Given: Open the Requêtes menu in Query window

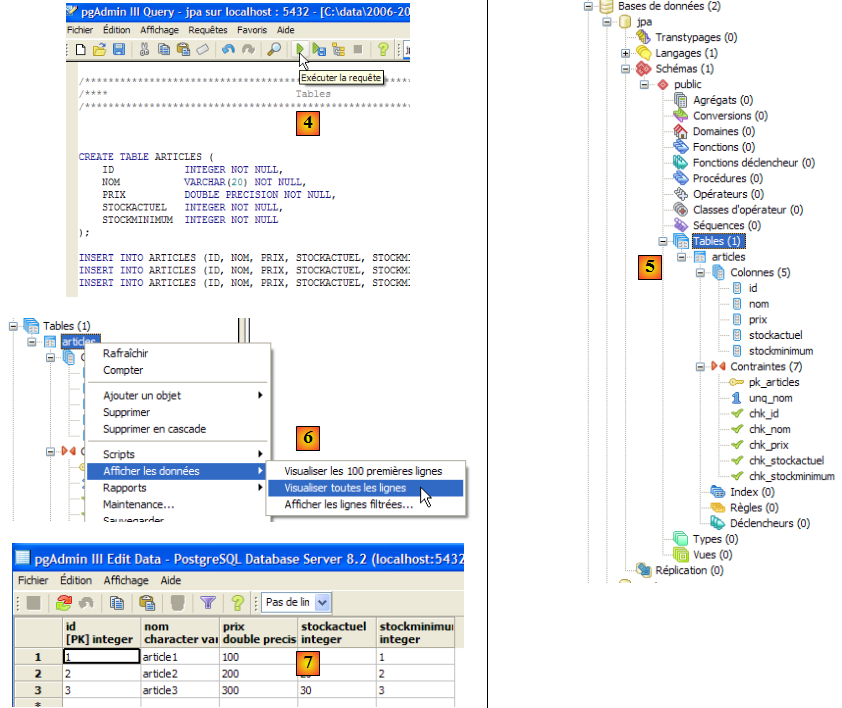Looking at the screenshot, I should [208, 30].
